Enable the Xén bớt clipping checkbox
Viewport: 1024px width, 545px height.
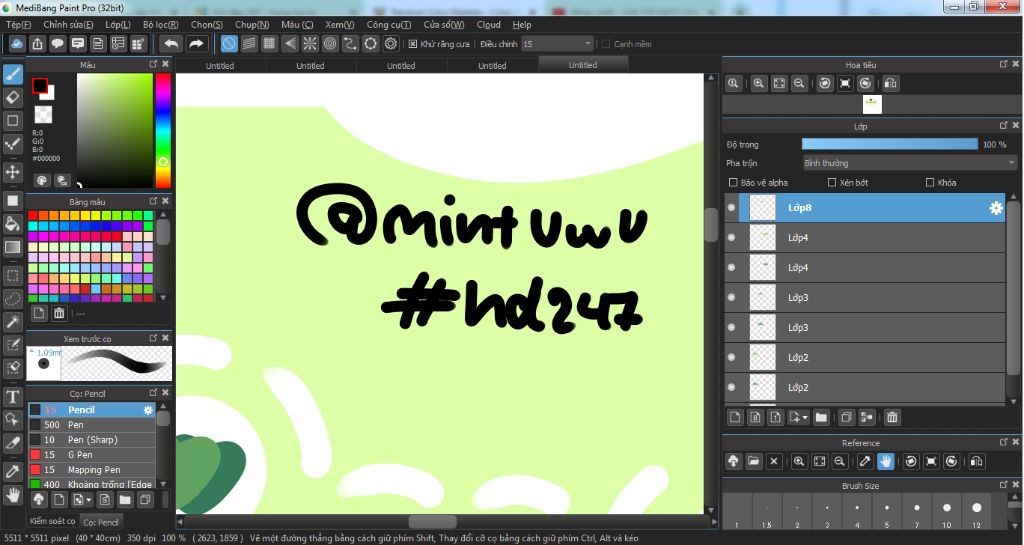click(x=832, y=183)
